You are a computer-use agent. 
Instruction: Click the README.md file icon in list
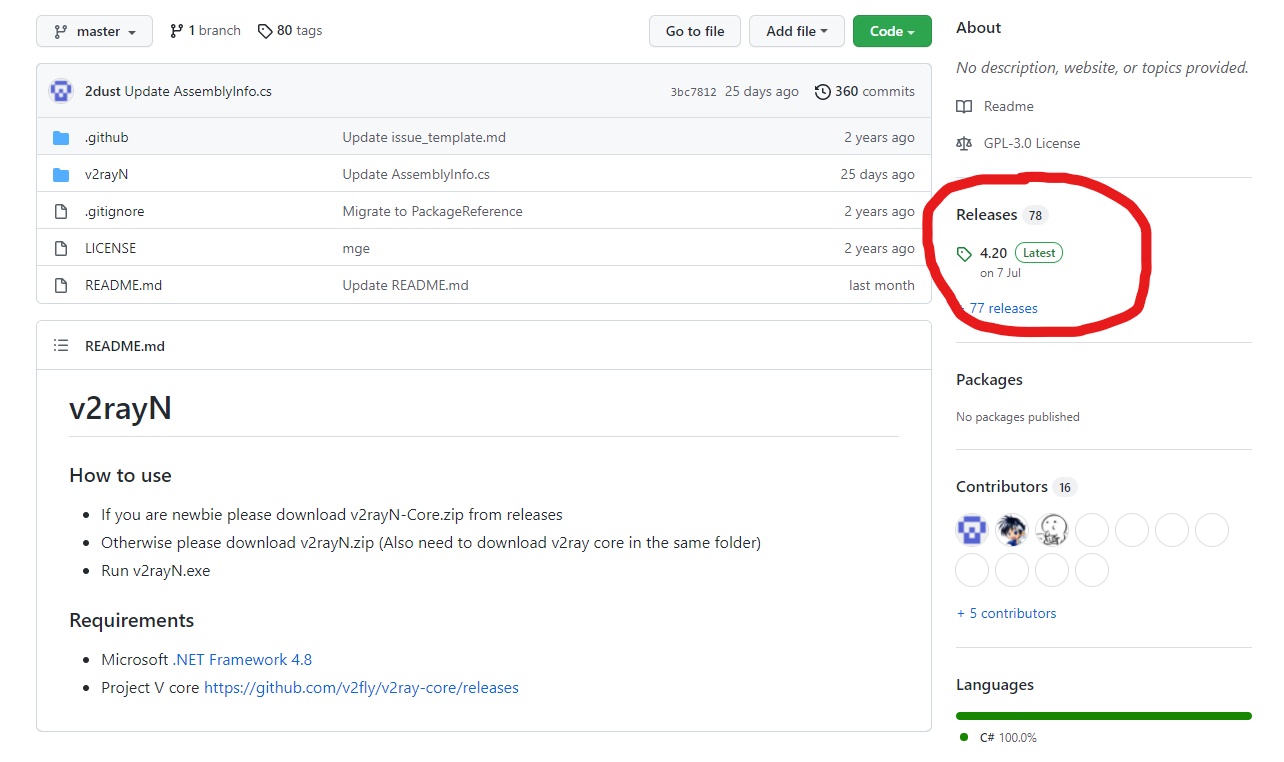(61, 285)
